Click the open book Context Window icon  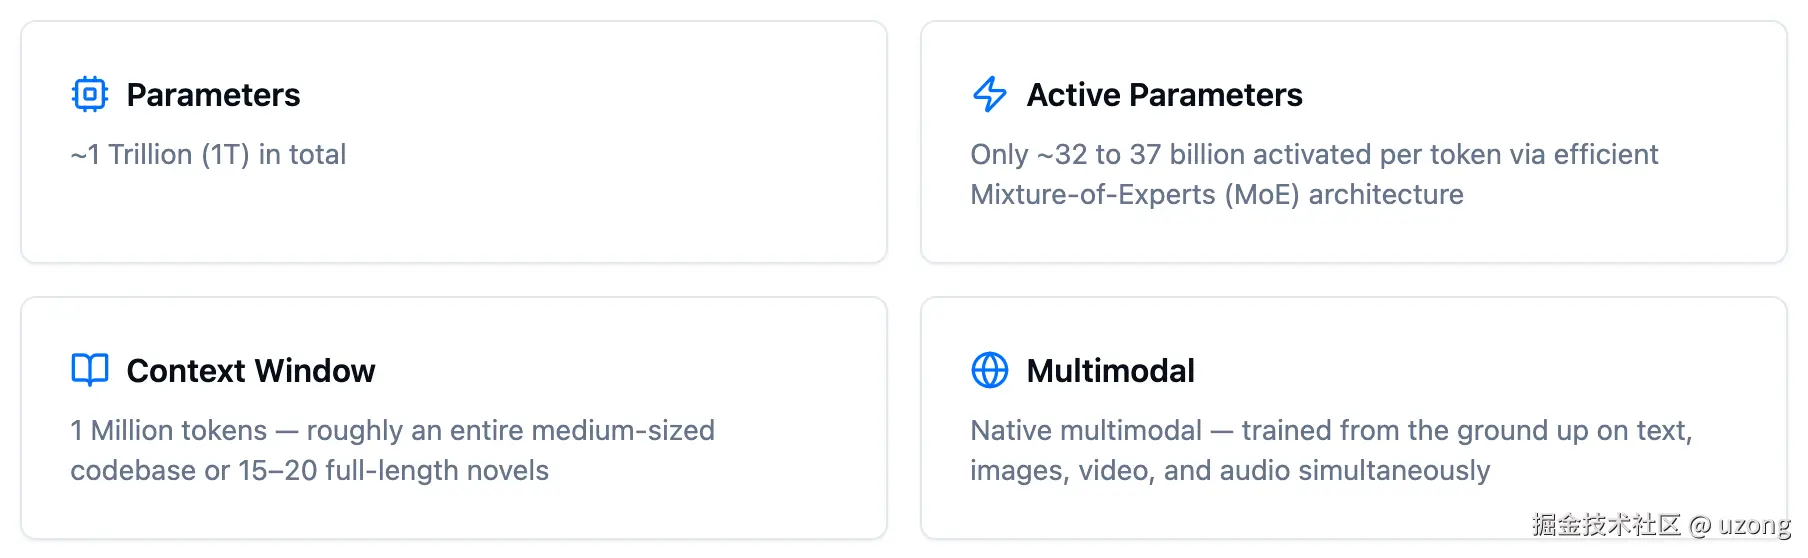[90, 370]
